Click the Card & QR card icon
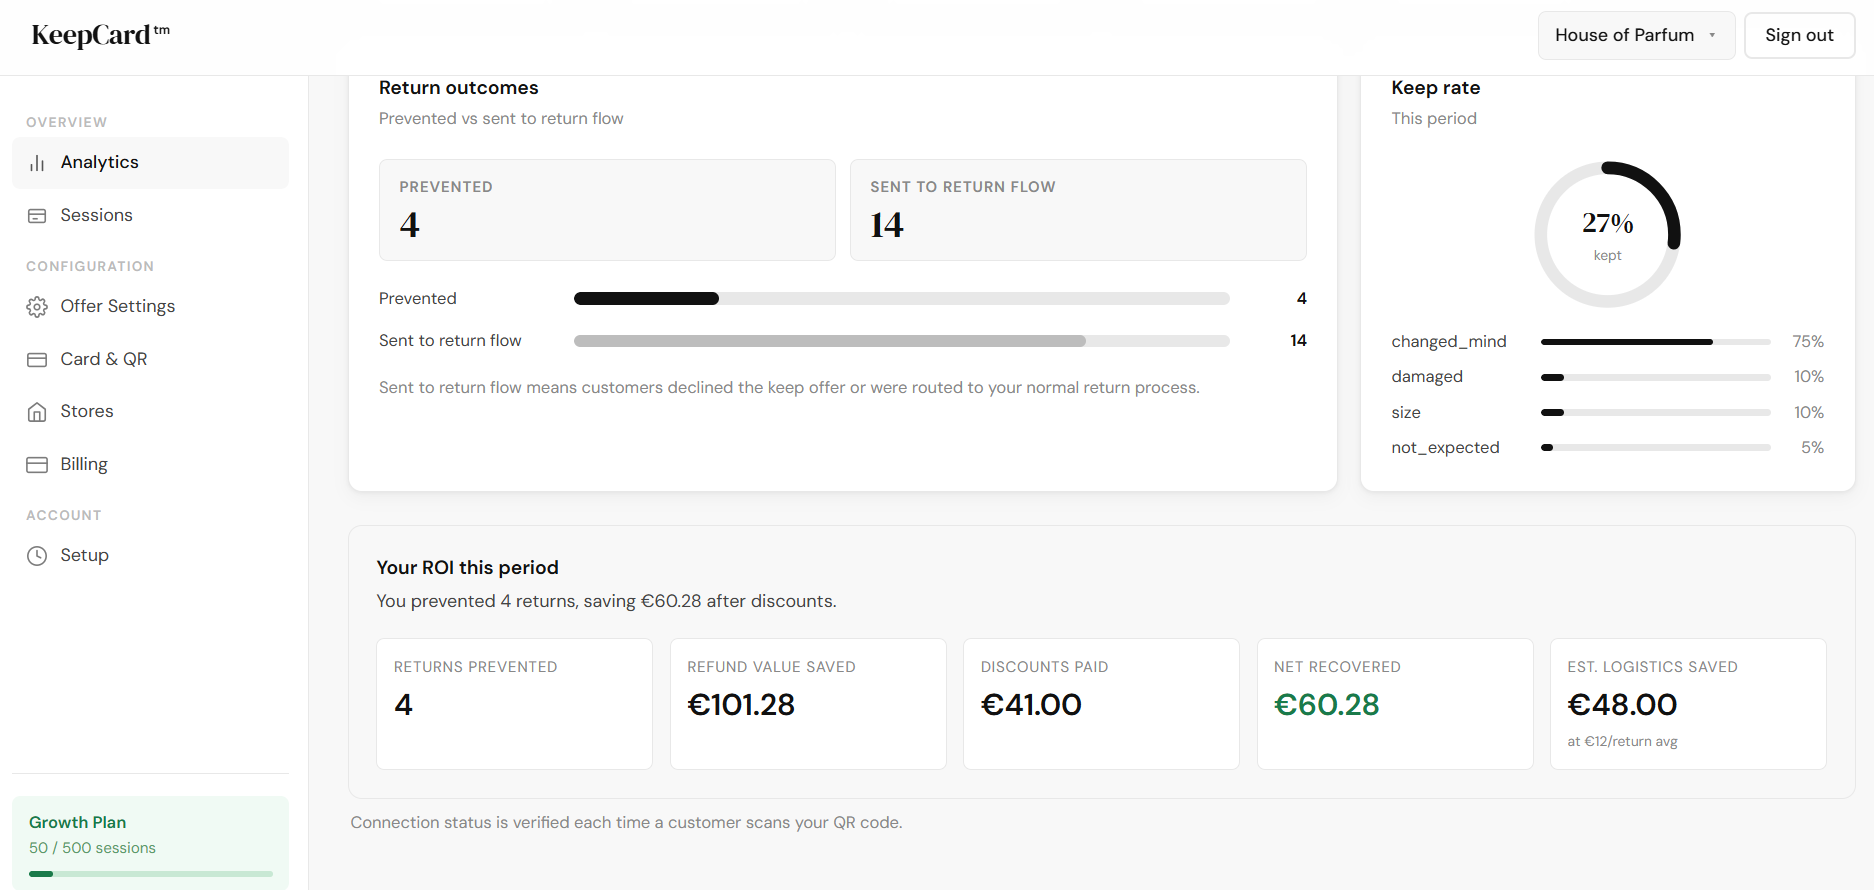This screenshot has height=890, width=1874. pyautogui.click(x=37, y=360)
